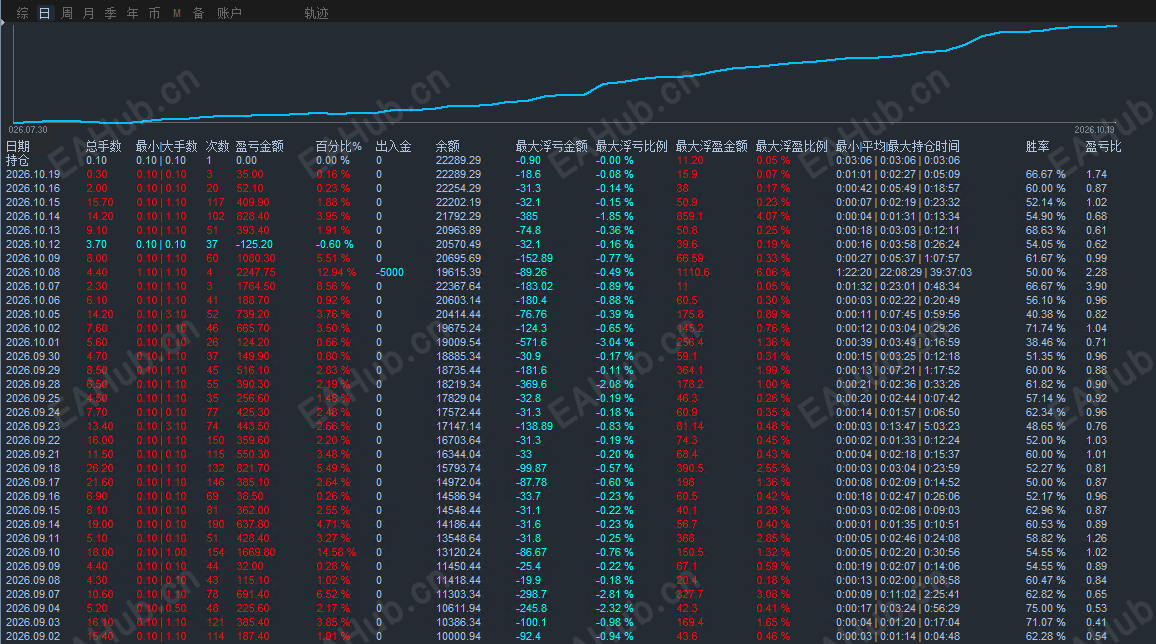Click the 胜率 column header
The width and height of the screenshot is (1156, 644).
click(1037, 147)
